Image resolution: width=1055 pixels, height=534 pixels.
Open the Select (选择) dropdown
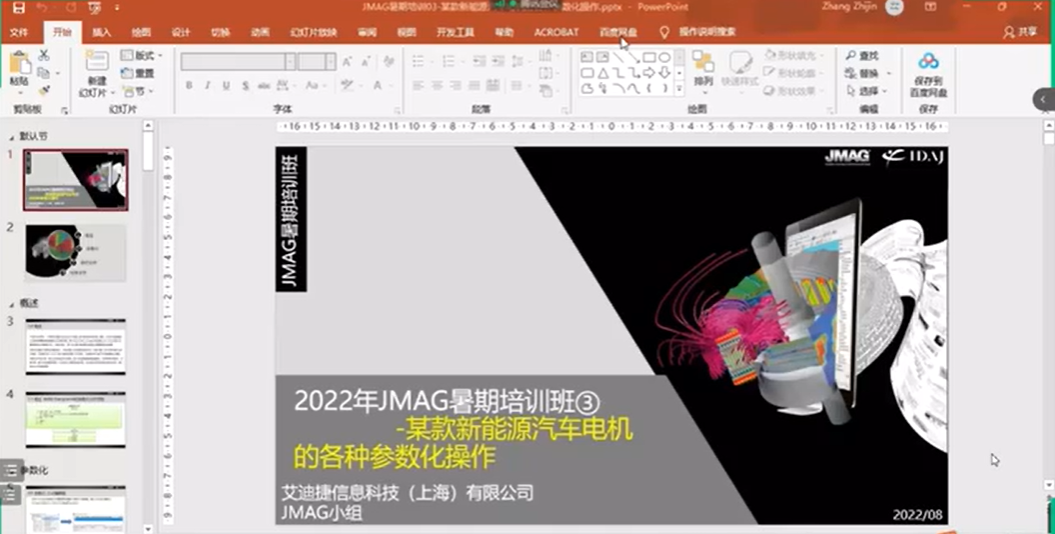pyautogui.click(x=868, y=91)
